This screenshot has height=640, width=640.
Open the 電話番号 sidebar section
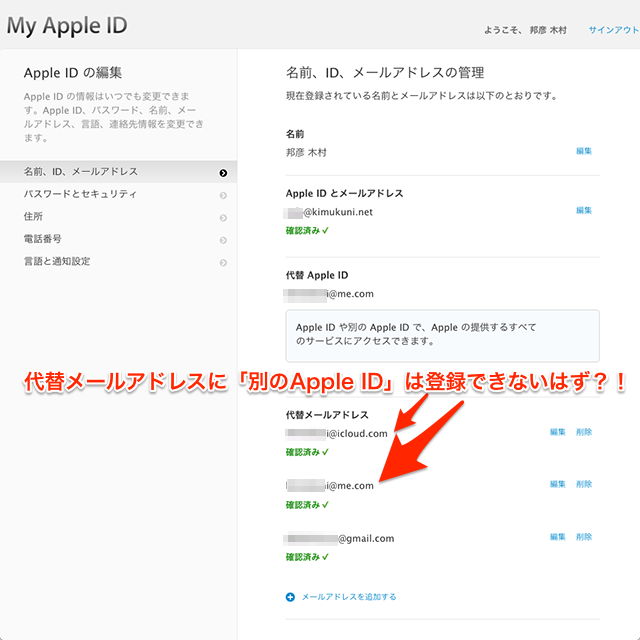(118, 239)
